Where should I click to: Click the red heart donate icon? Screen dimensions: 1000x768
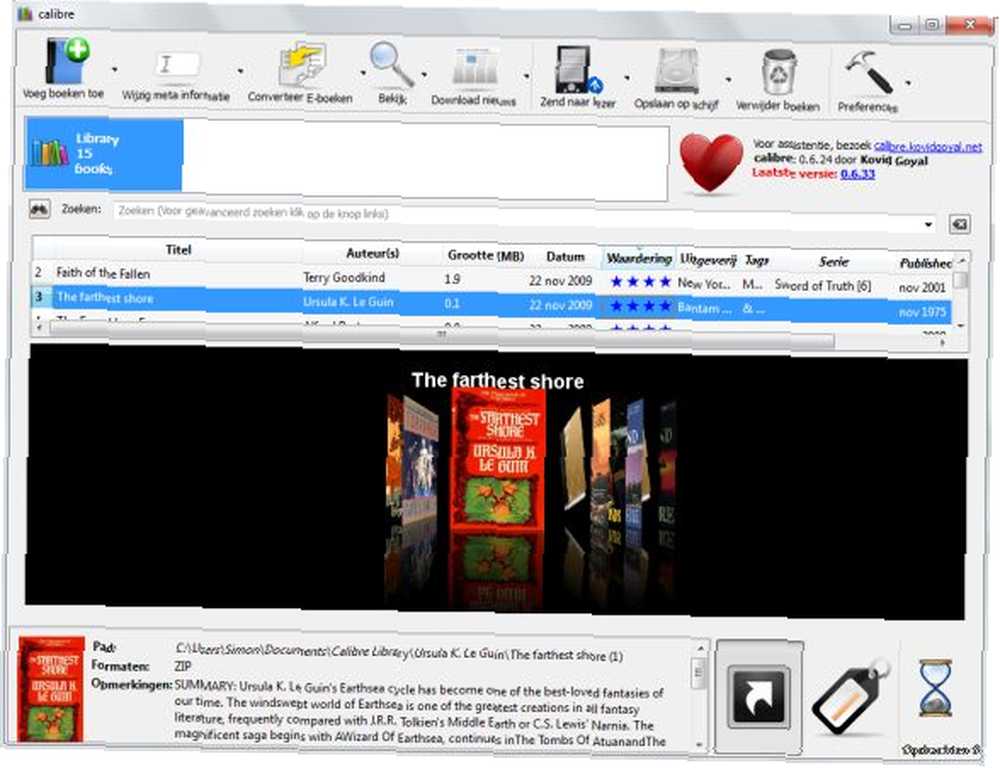click(x=710, y=162)
